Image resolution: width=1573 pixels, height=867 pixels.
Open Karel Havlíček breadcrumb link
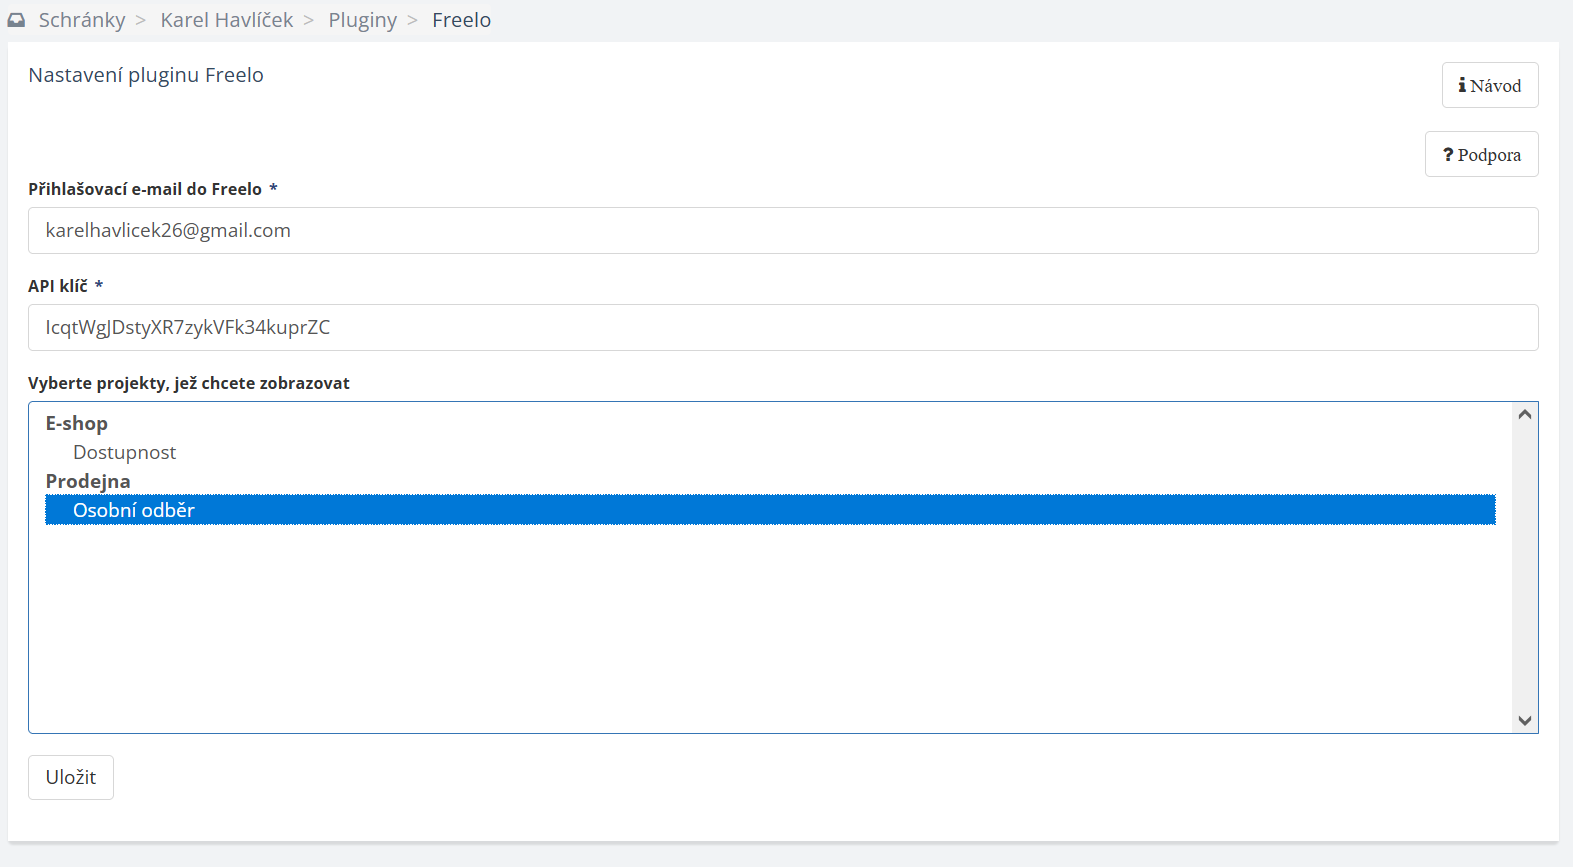coord(227,20)
